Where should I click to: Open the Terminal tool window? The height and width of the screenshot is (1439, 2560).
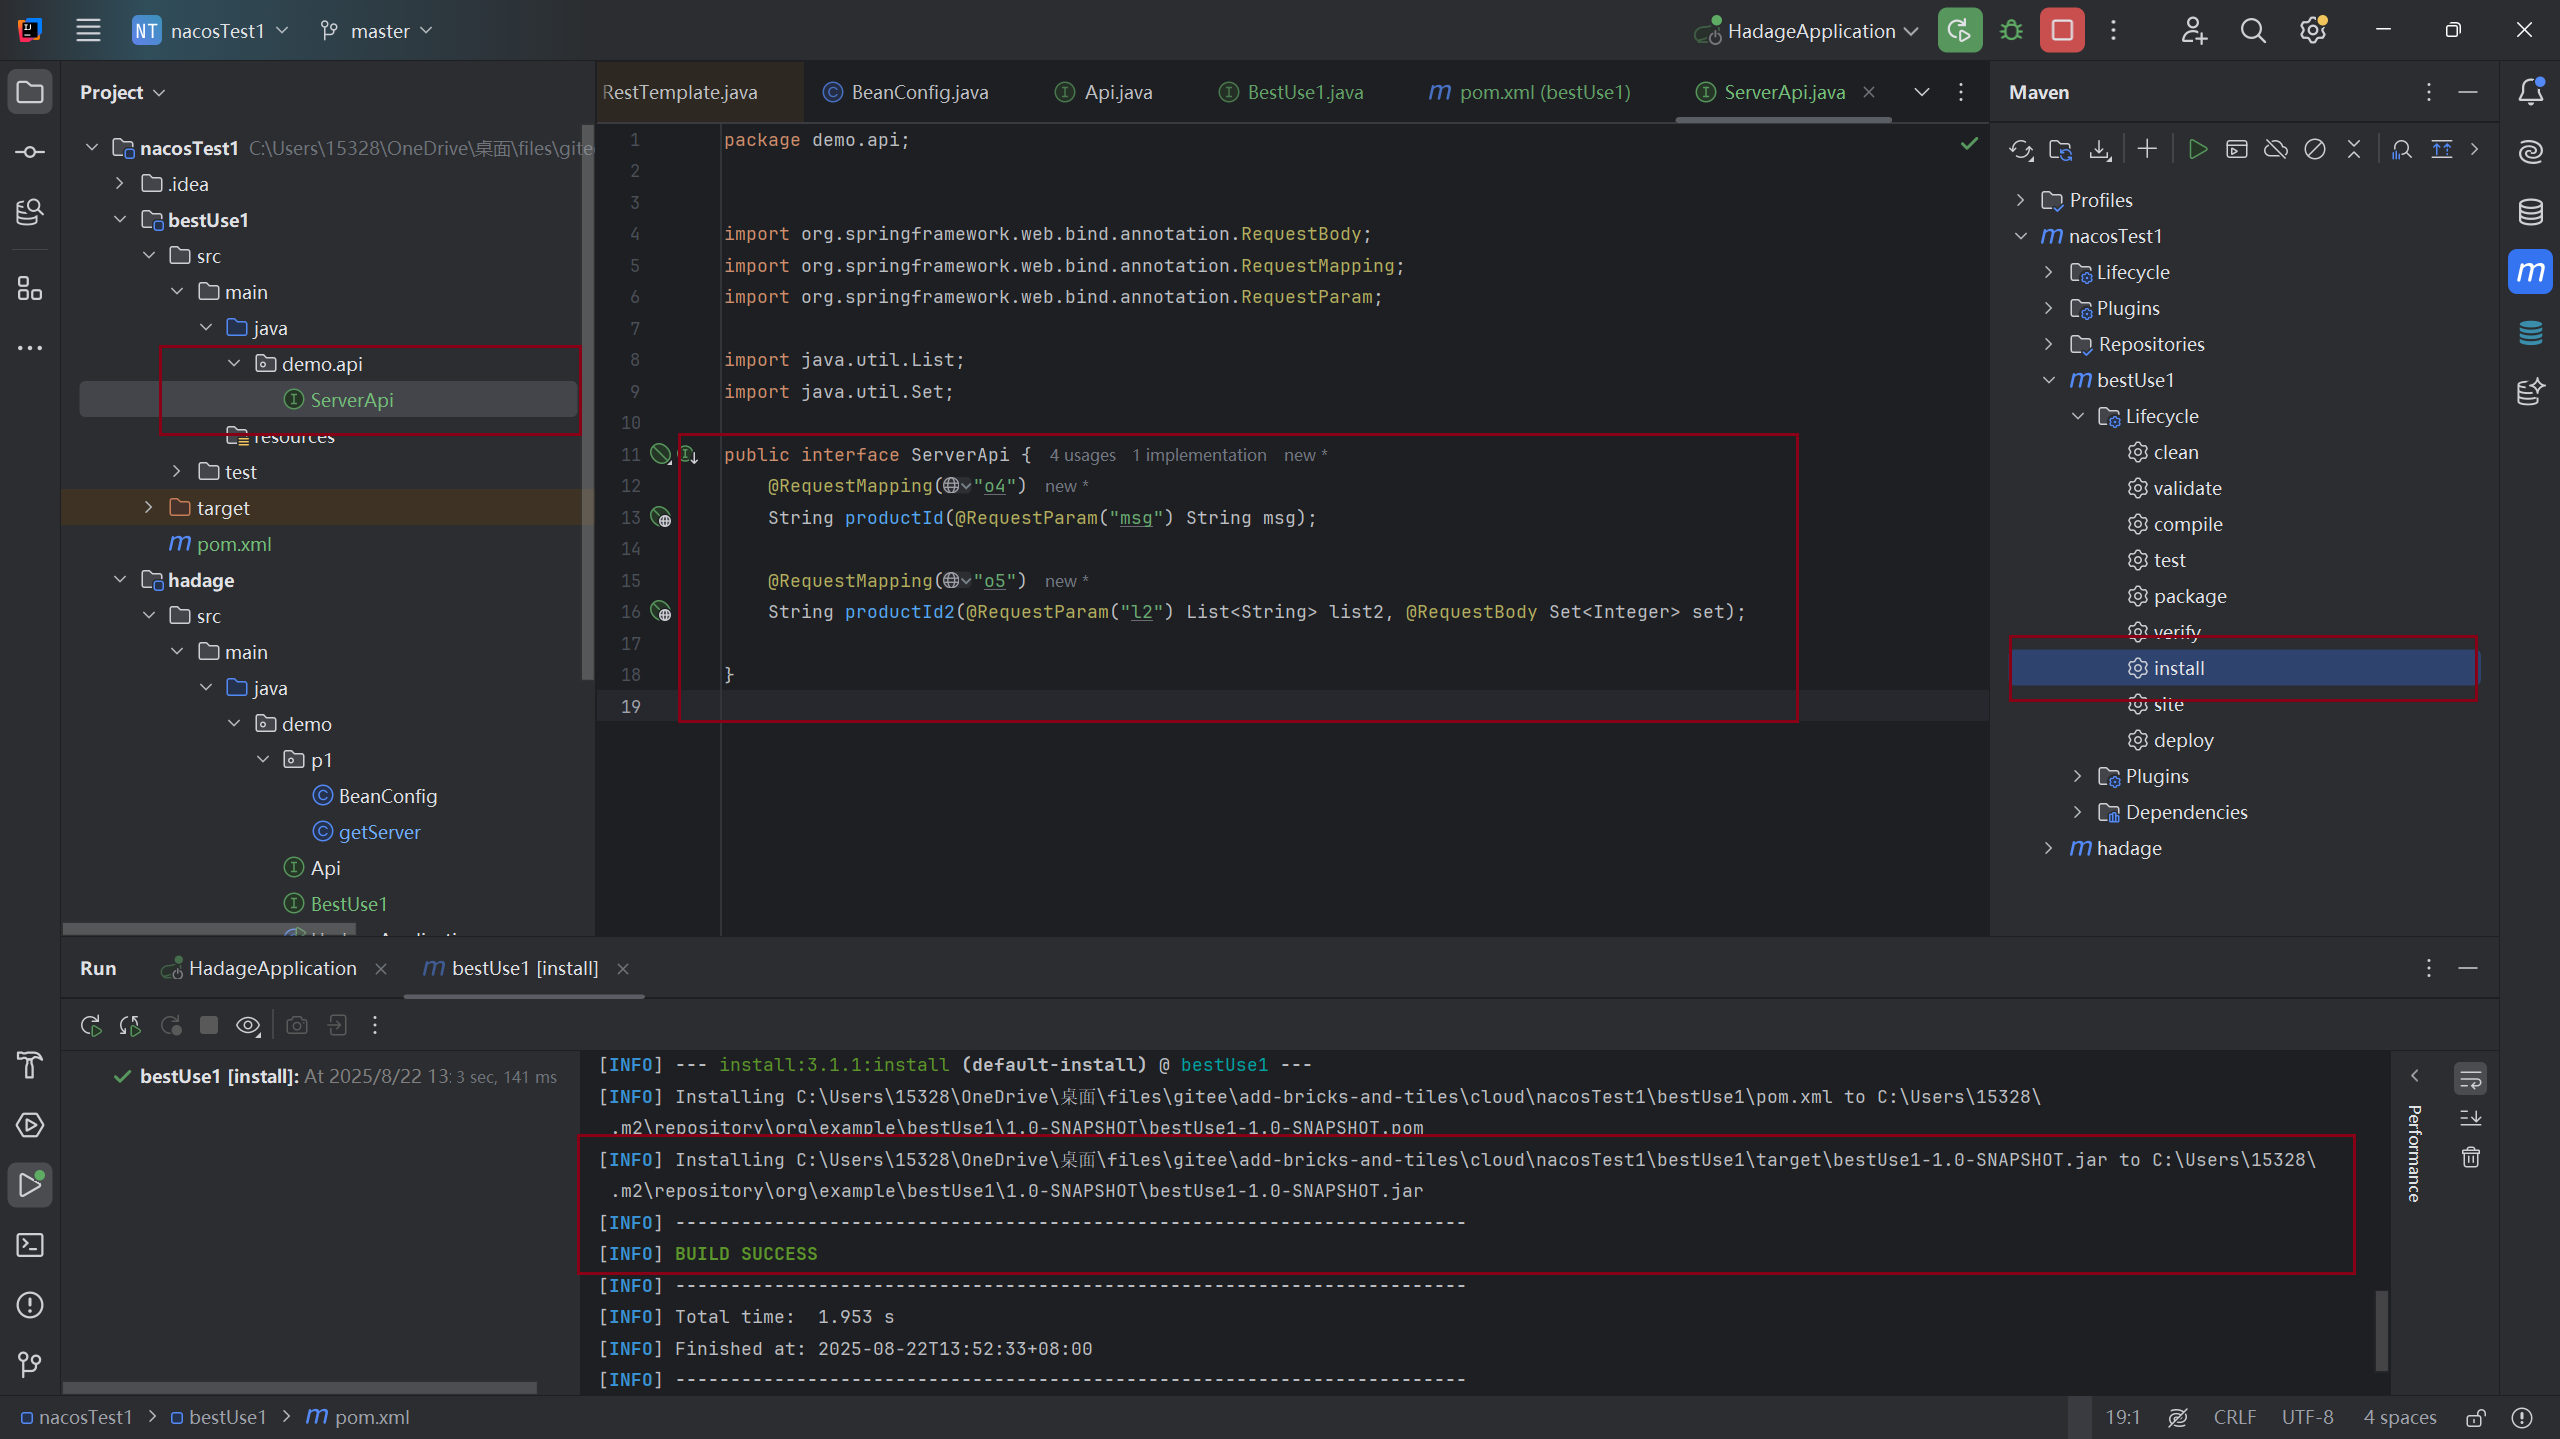[x=30, y=1245]
